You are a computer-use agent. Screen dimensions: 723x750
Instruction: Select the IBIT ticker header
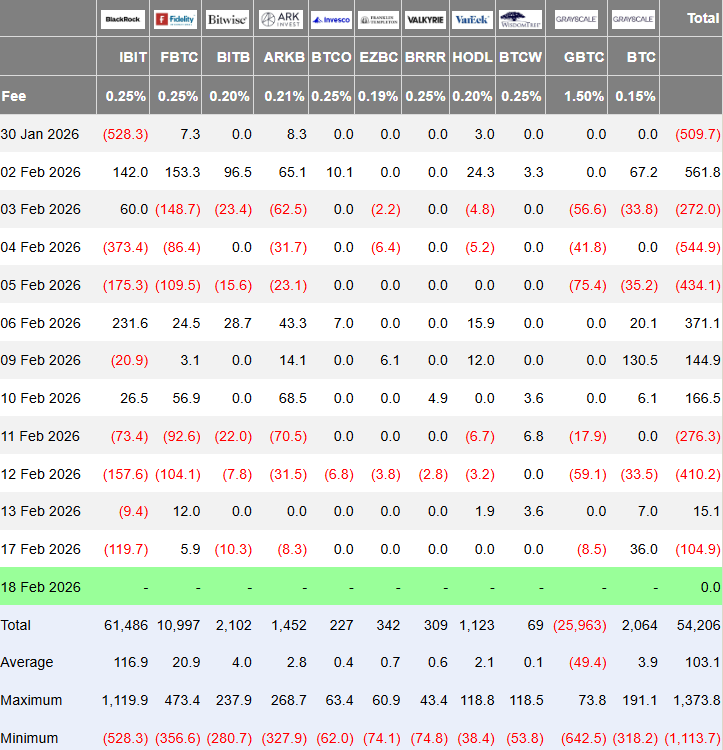point(133,57)
